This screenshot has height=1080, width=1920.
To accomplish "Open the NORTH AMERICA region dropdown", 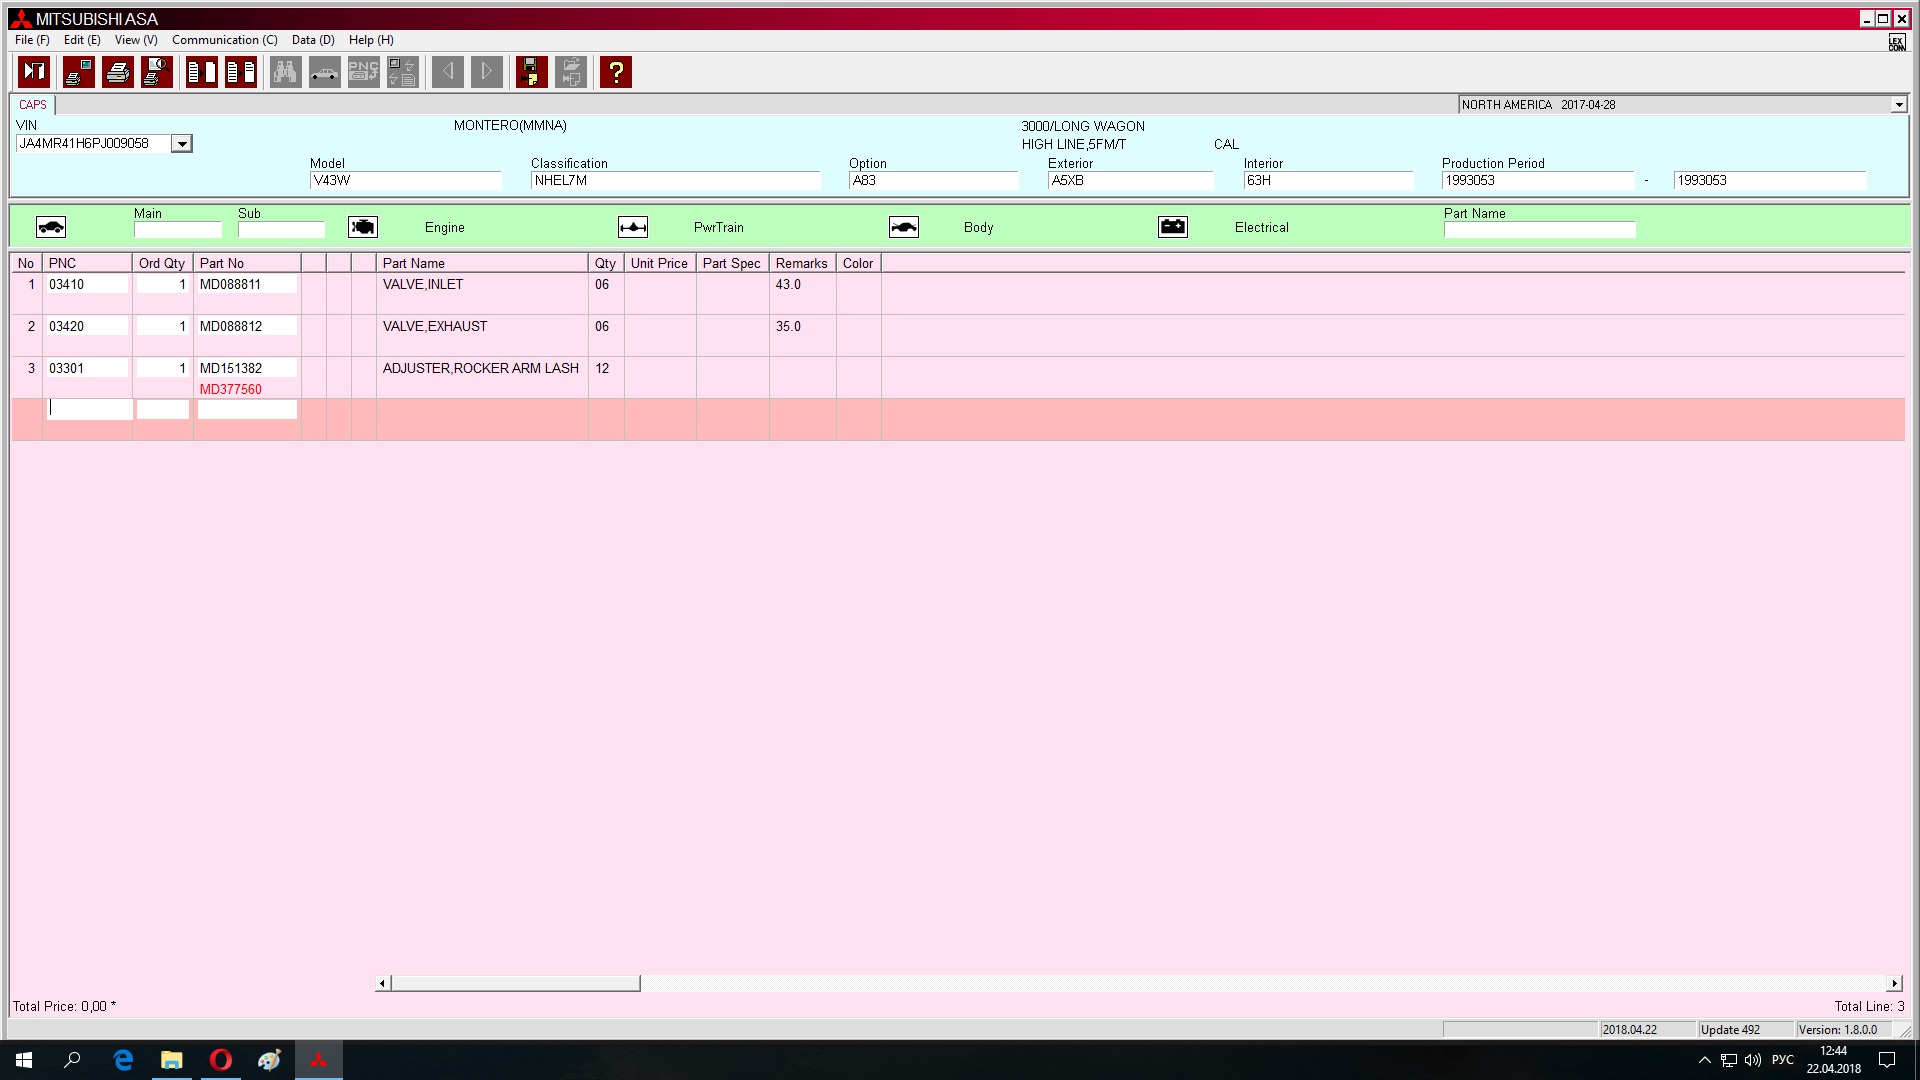I will click(1898, 105).
